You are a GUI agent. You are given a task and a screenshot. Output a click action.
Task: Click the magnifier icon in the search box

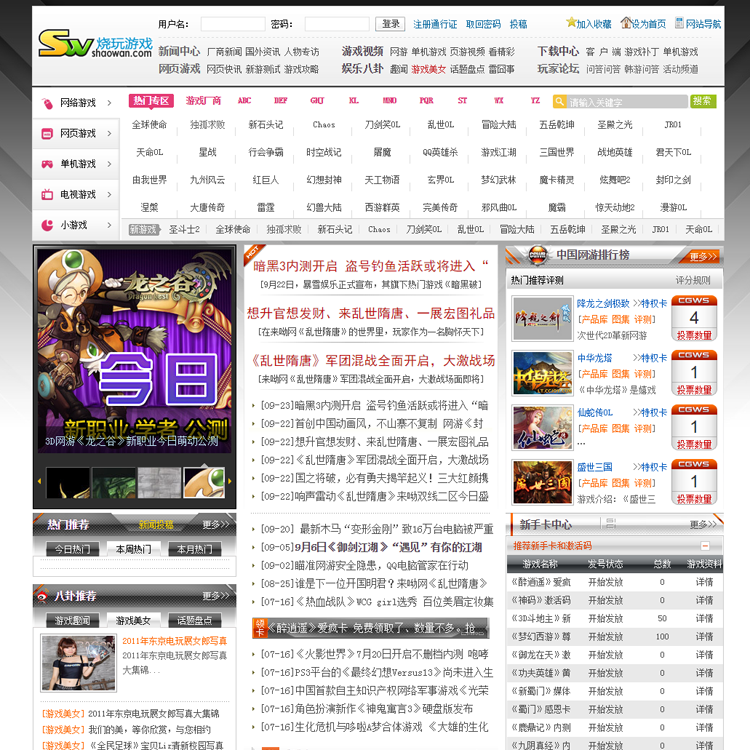tap(559, 101)
